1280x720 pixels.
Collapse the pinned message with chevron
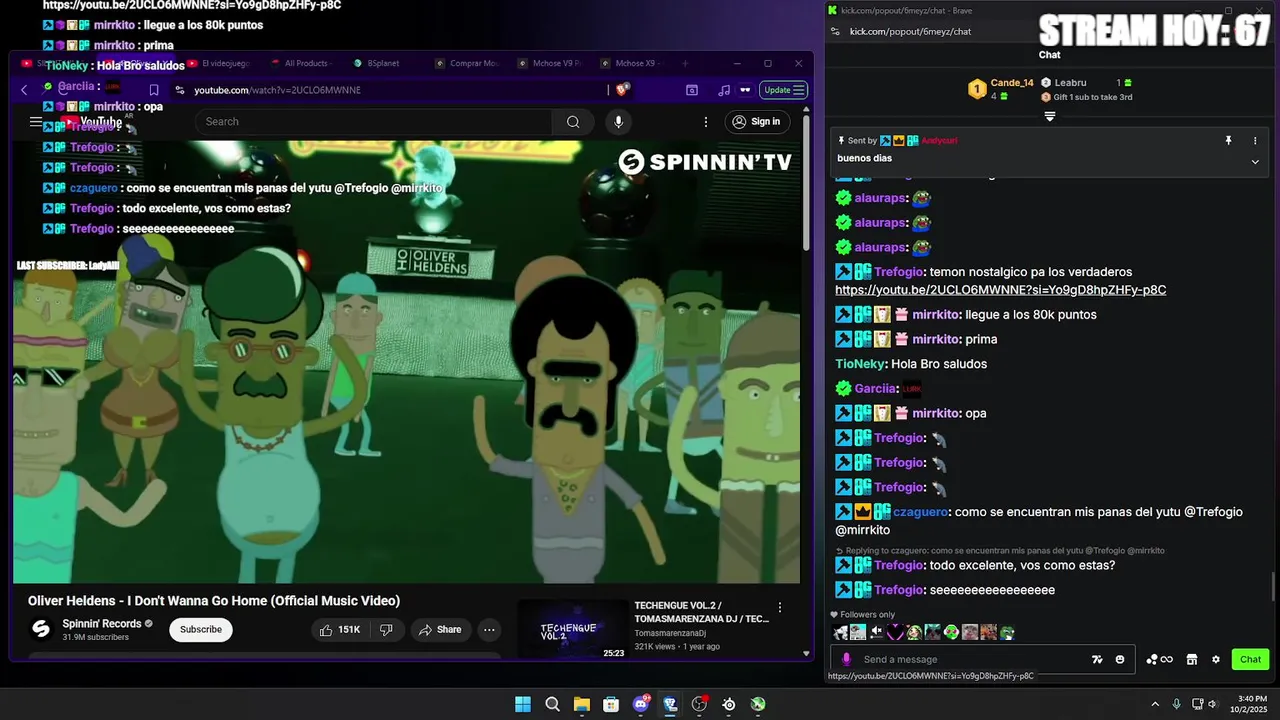pyautogui.click(x=1255, y=161)
